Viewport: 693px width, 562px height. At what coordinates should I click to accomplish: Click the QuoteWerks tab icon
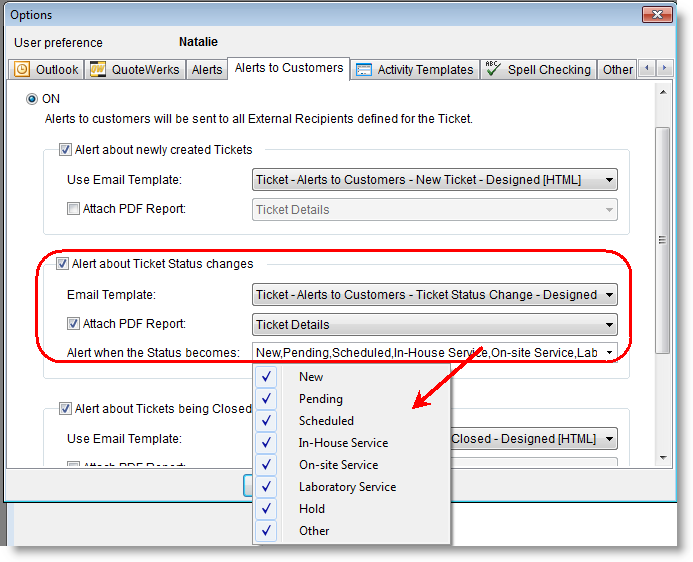click(x=98, y=70)
